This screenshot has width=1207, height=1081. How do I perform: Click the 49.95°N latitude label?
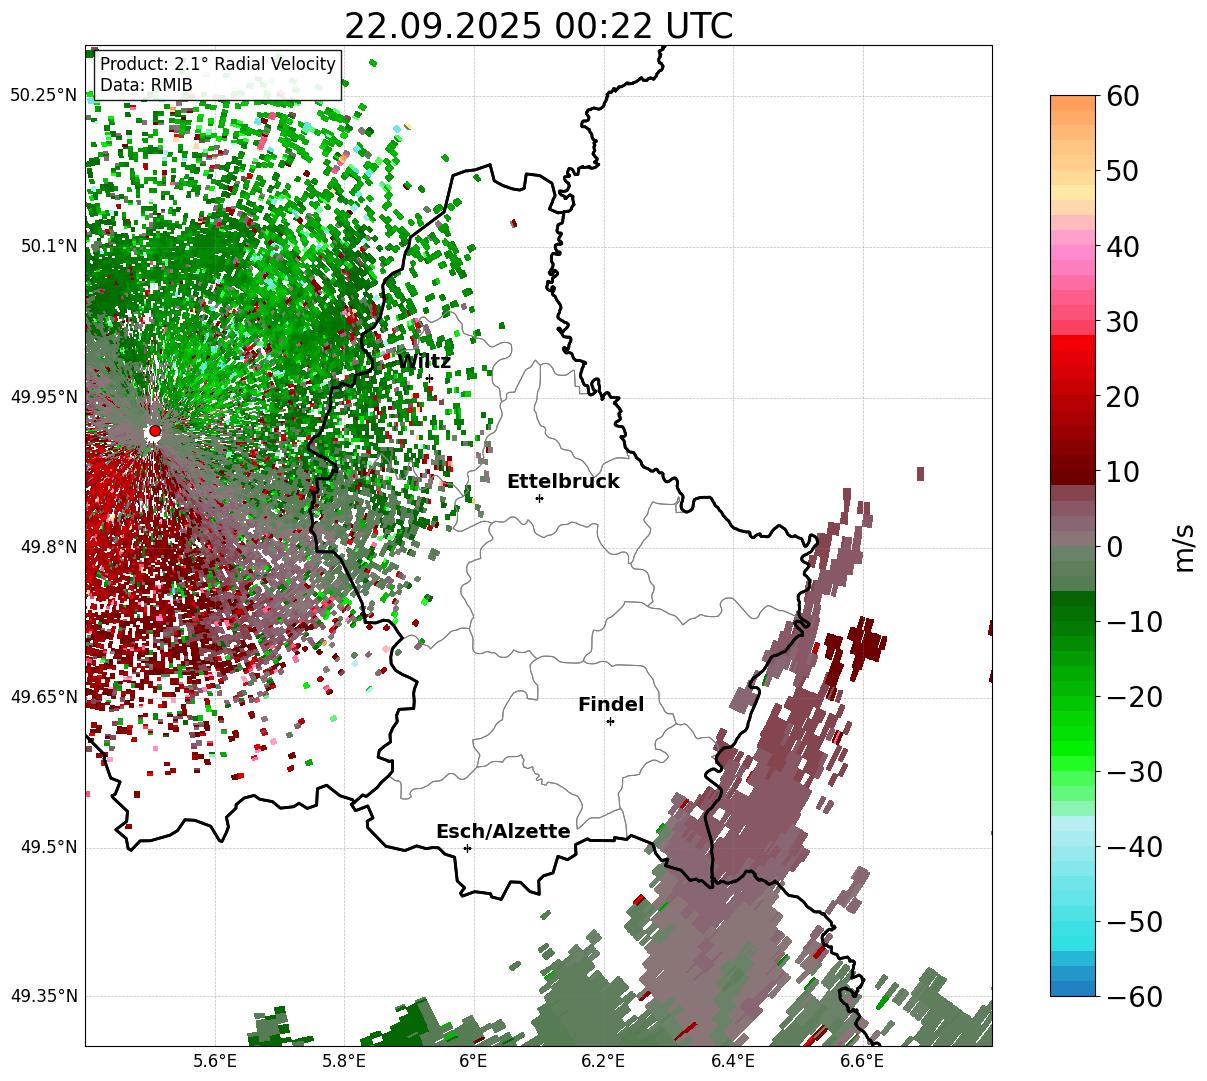43,397
